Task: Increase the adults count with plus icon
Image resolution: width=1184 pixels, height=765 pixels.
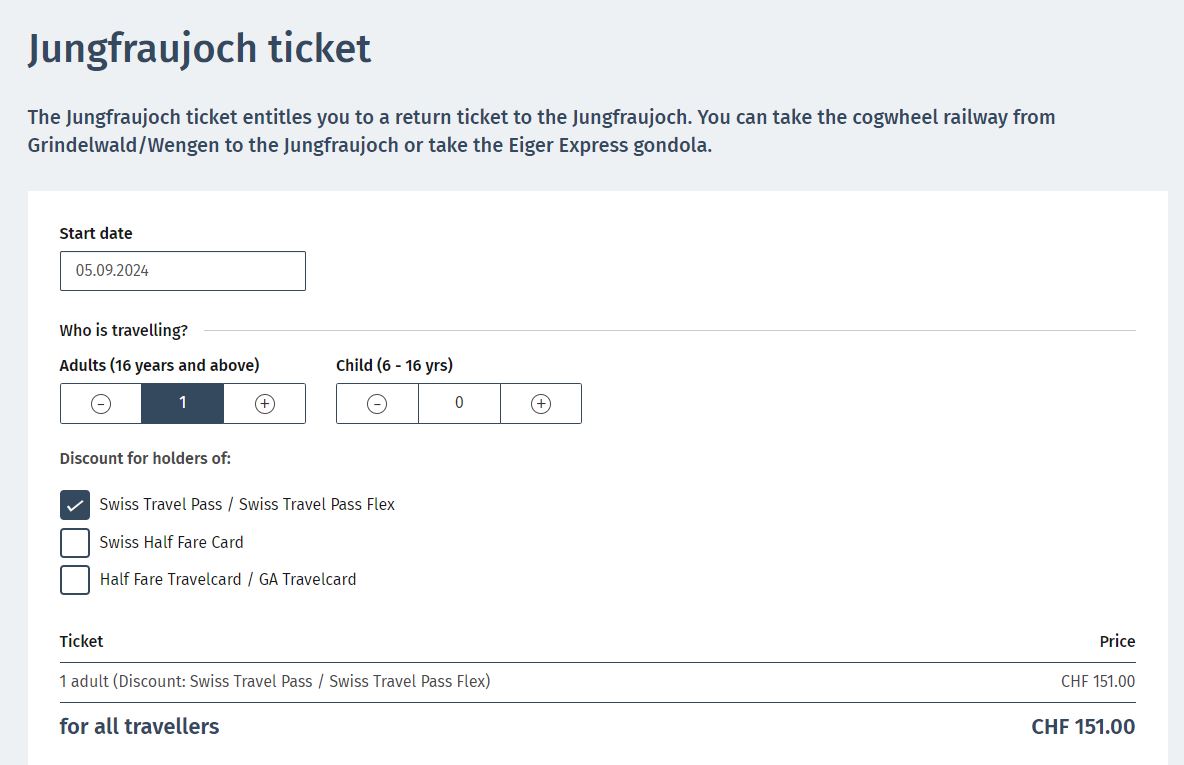Action: [x=264, y=404]
